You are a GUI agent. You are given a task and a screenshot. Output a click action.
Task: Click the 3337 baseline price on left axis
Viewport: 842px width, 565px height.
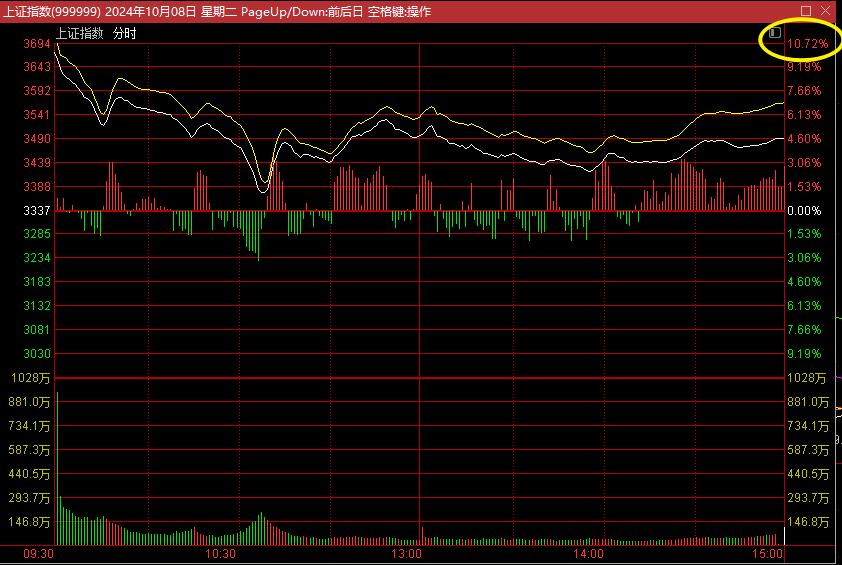point(35,211)
